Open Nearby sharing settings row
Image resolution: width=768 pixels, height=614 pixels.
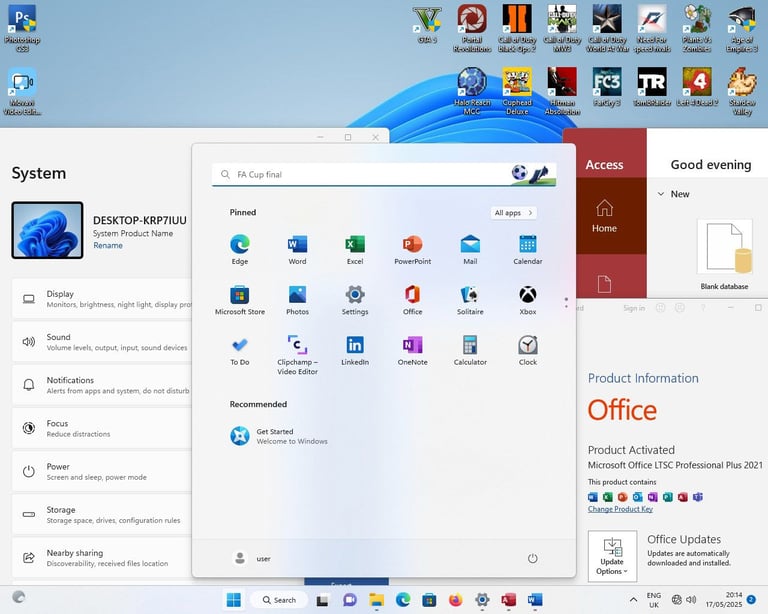tap(102, 558)
